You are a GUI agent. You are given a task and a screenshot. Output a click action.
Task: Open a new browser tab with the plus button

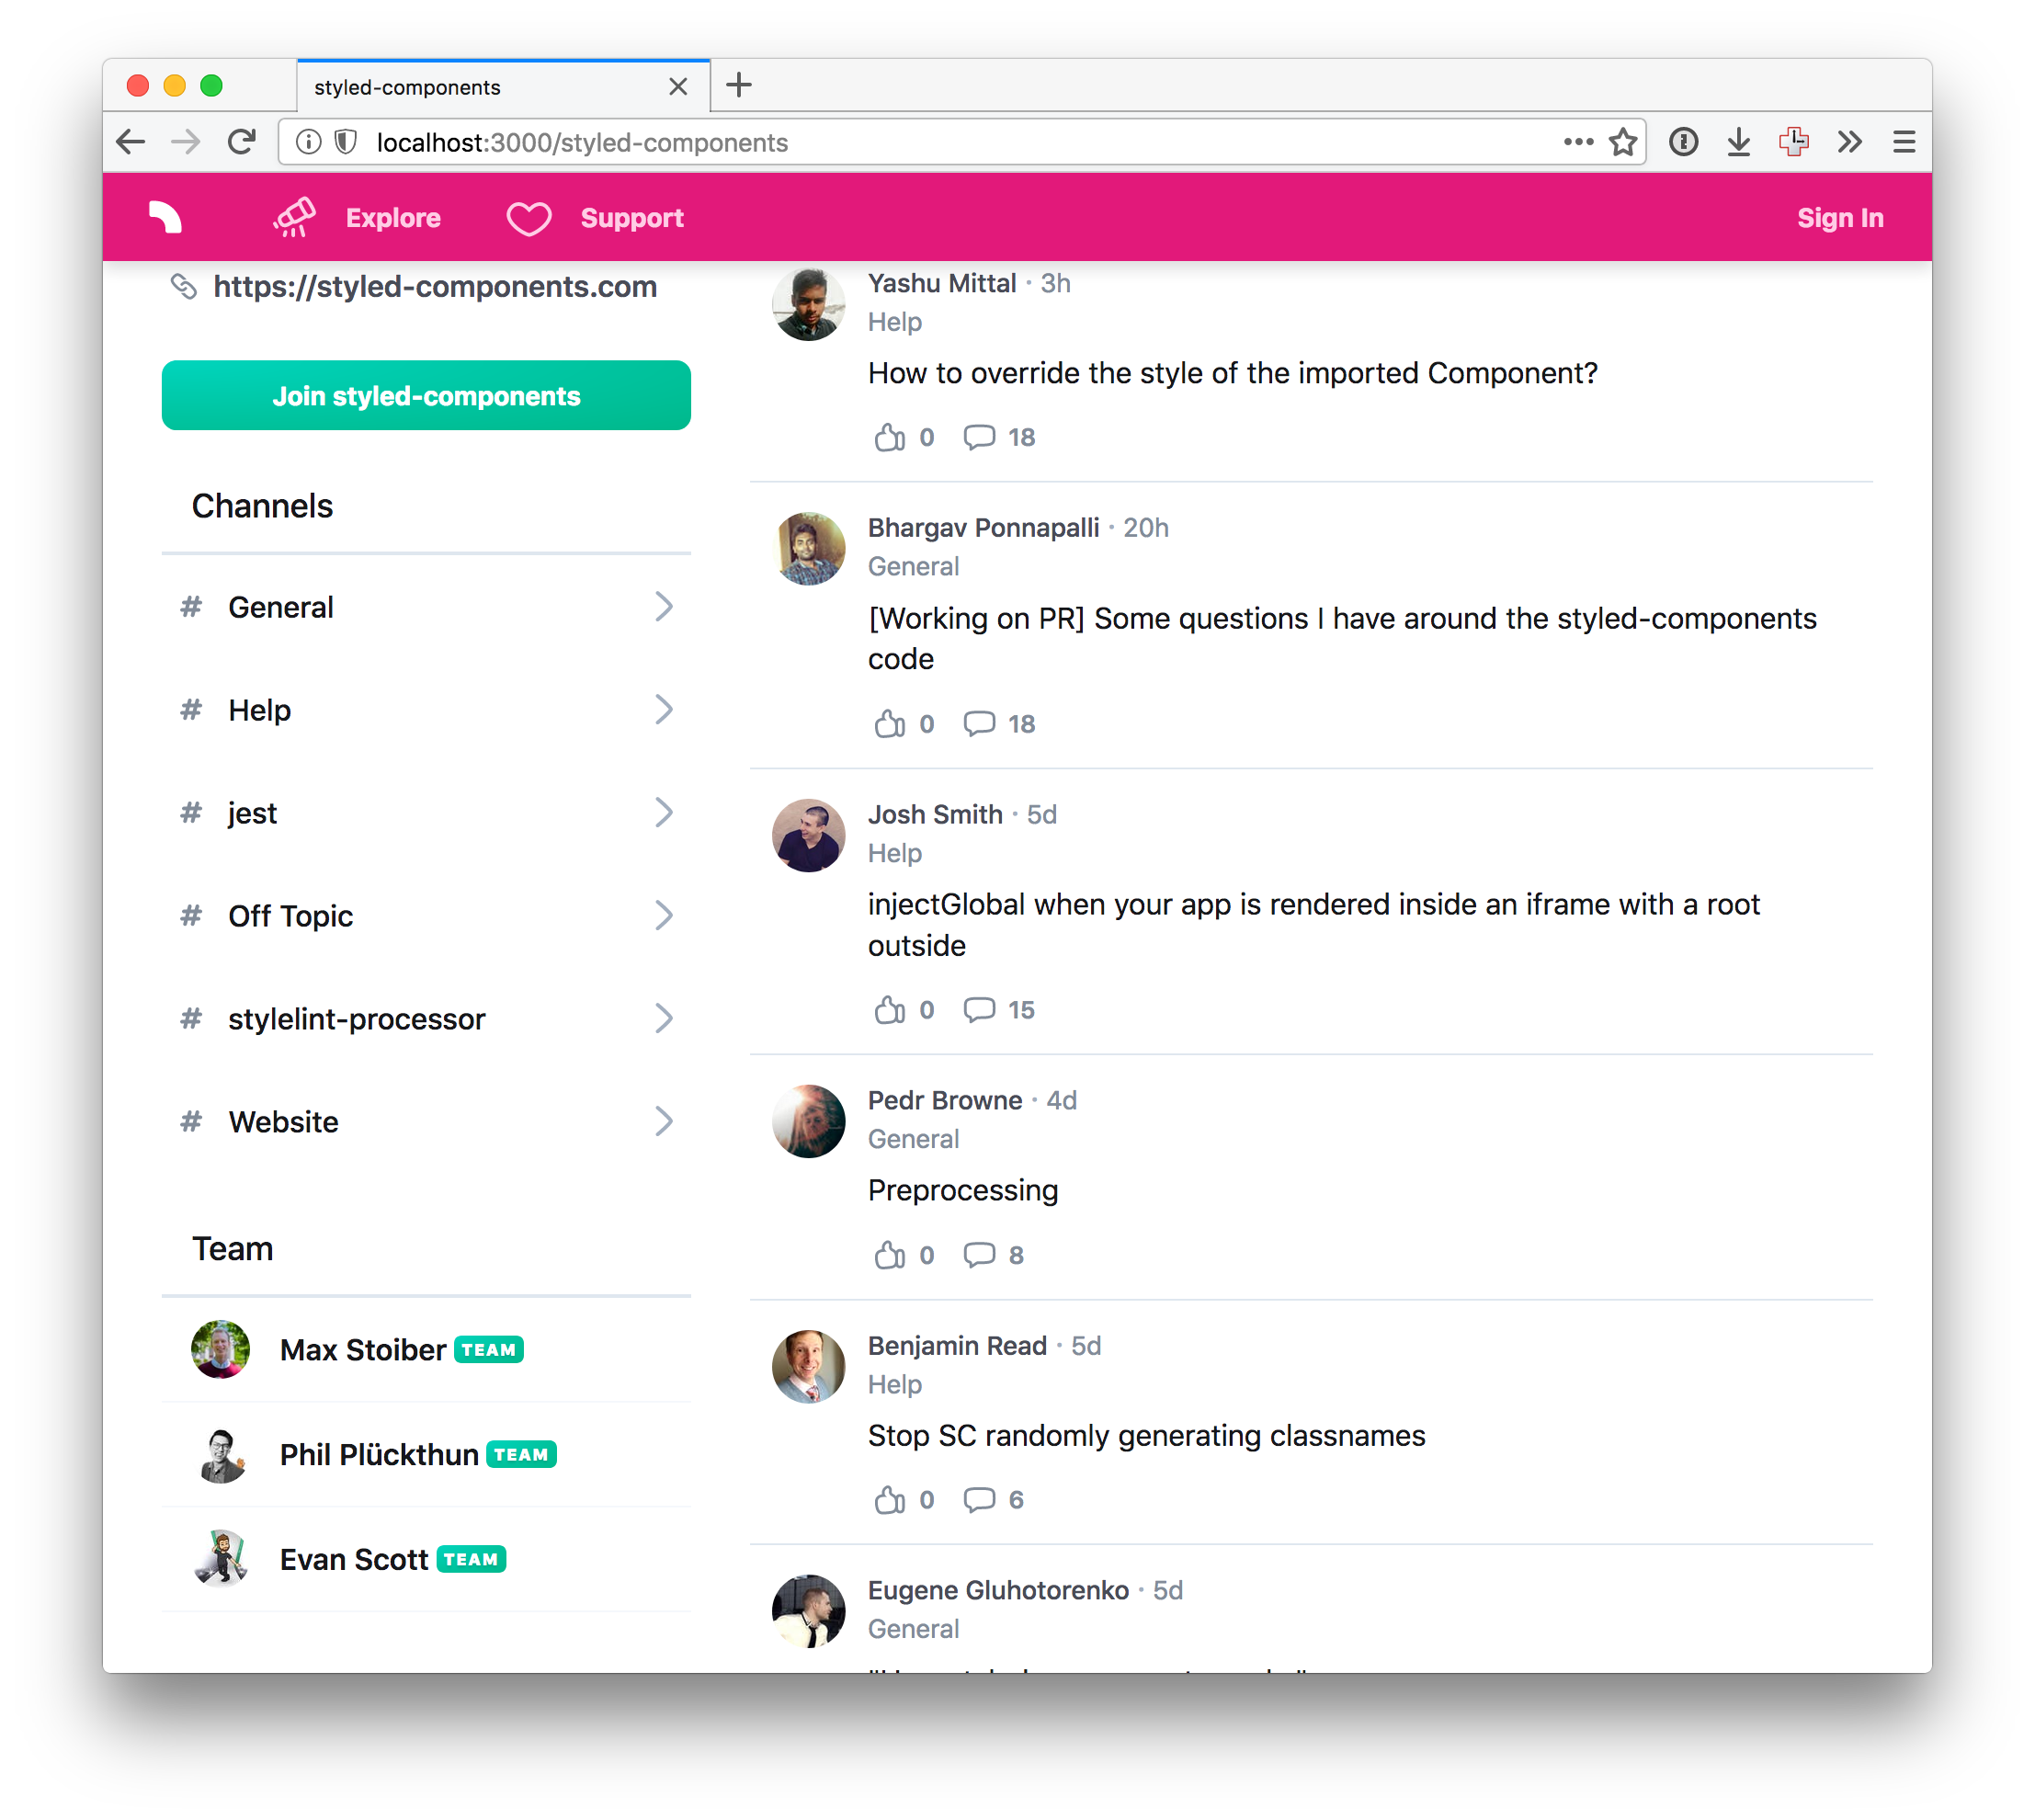[739, 85]
